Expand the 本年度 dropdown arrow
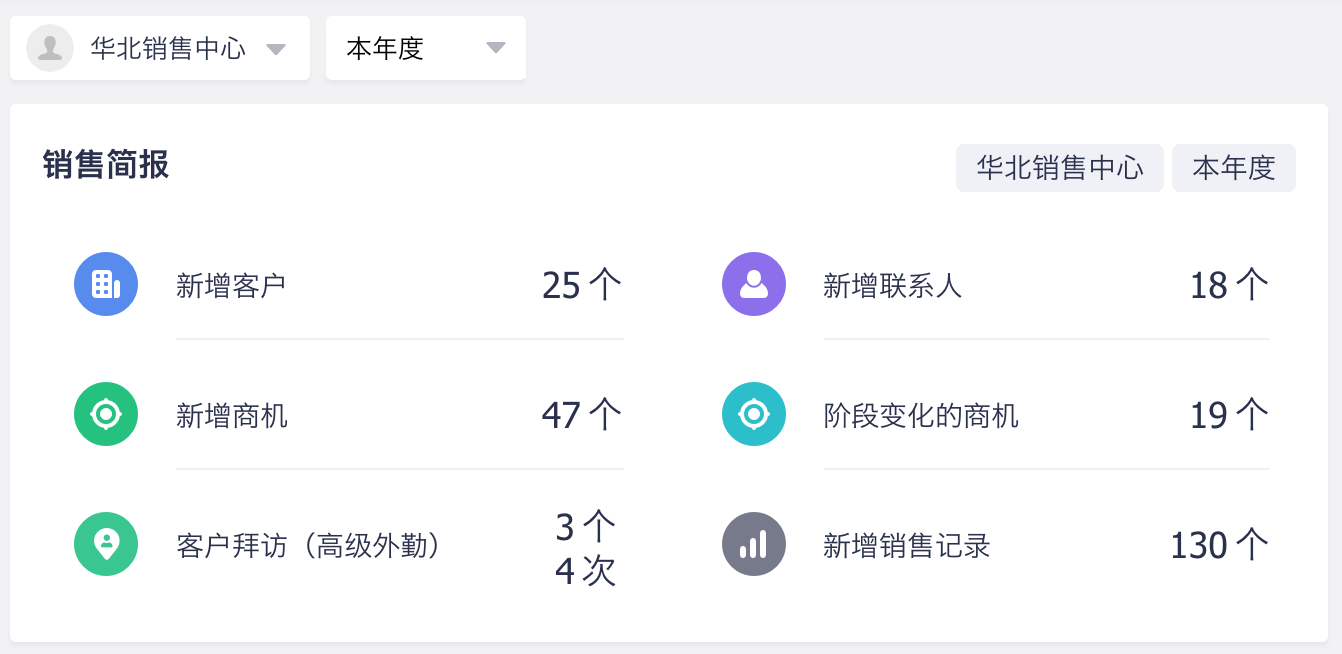Screen dimensions: 1342x654 pyautogui.click(x=495, y=49)
